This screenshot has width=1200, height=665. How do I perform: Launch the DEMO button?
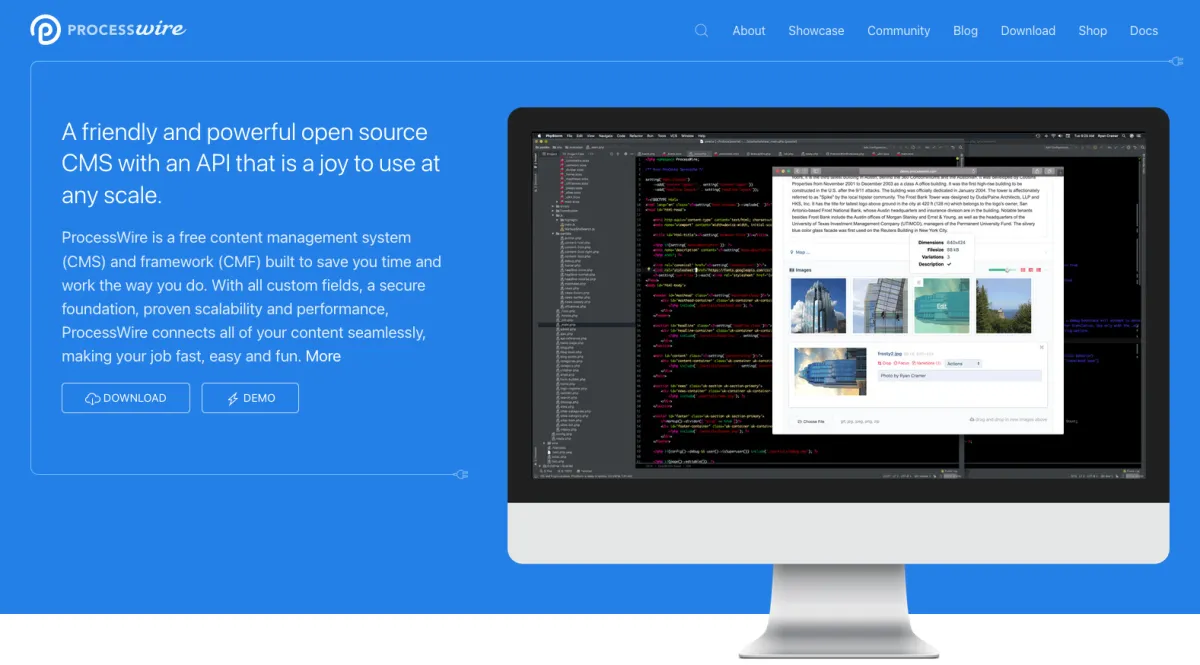250,398
